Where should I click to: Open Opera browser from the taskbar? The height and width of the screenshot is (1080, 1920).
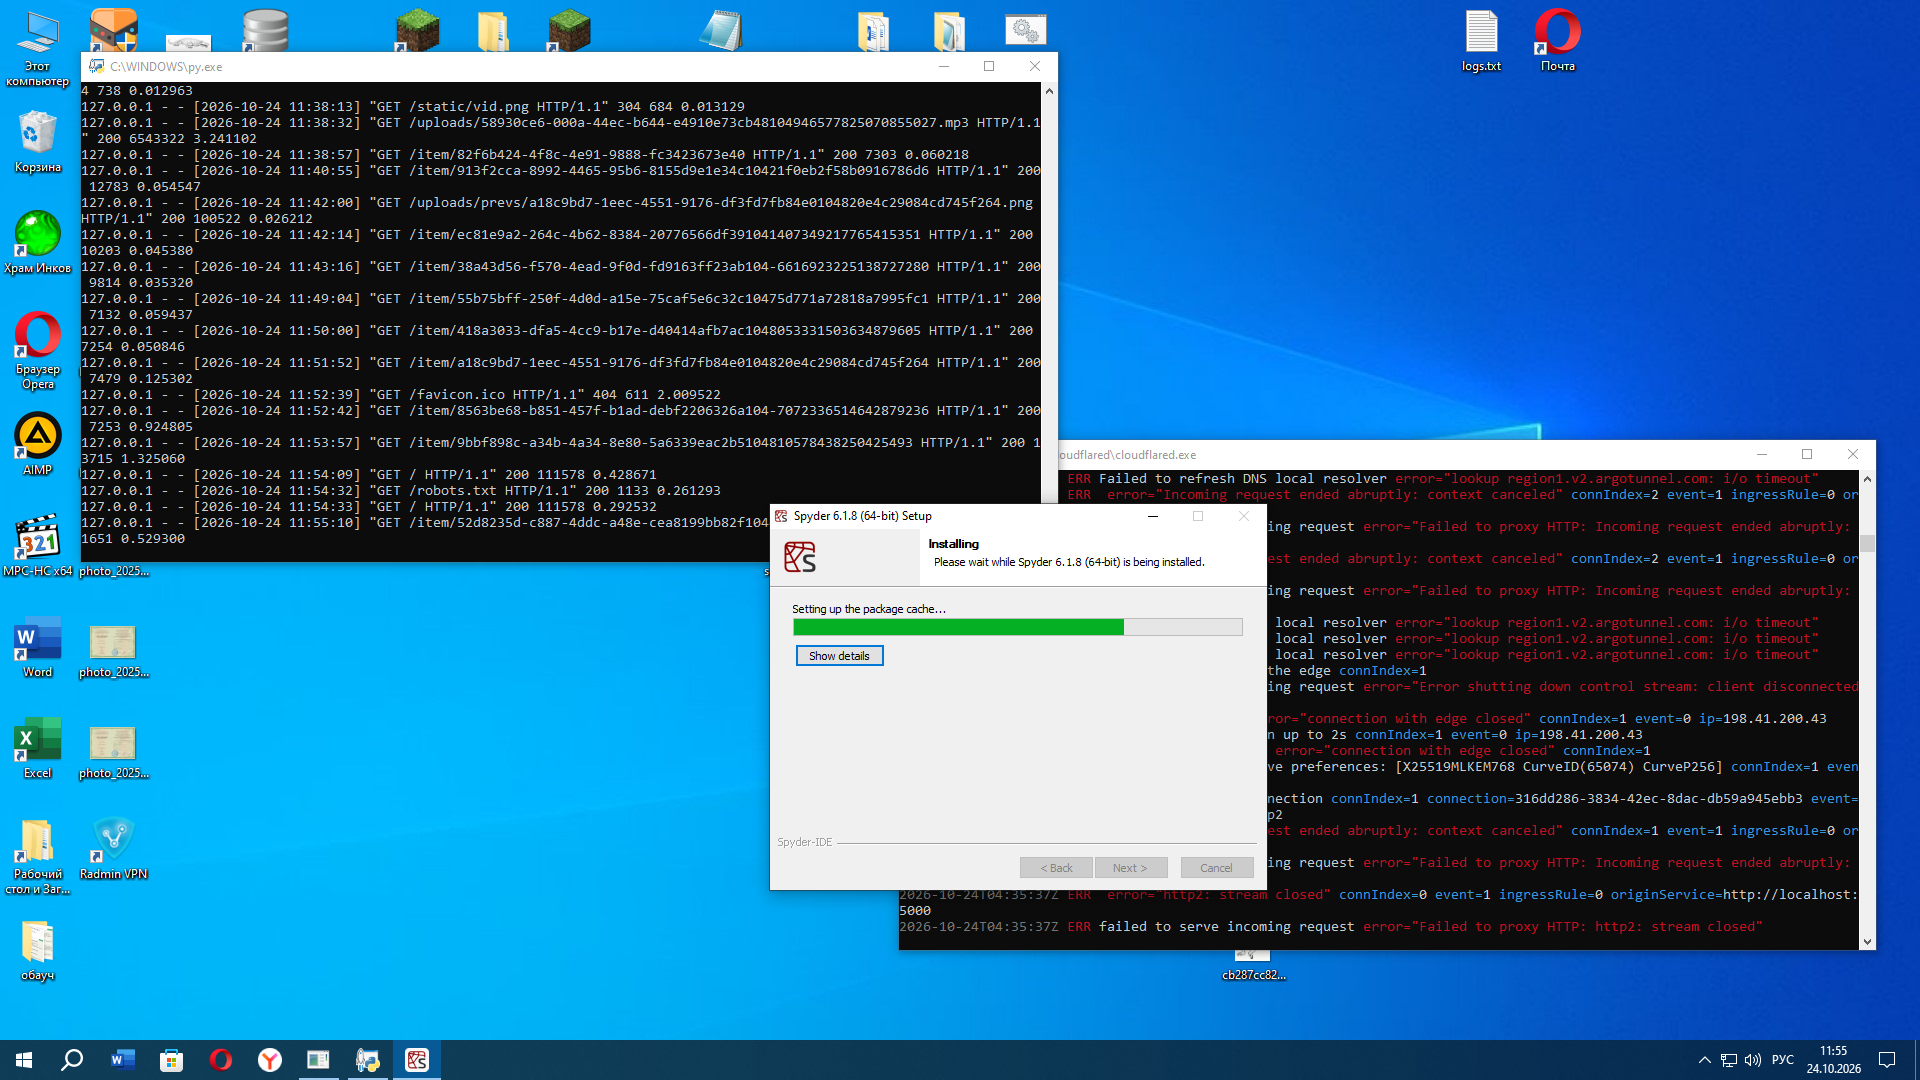pyautogui.click(x=220, y=1060)
